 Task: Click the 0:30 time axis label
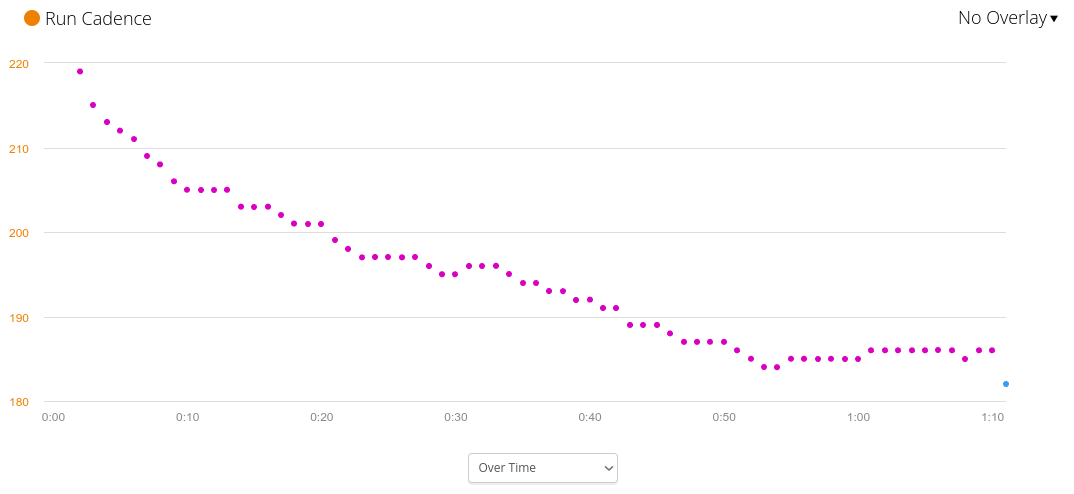pos(455,417)
